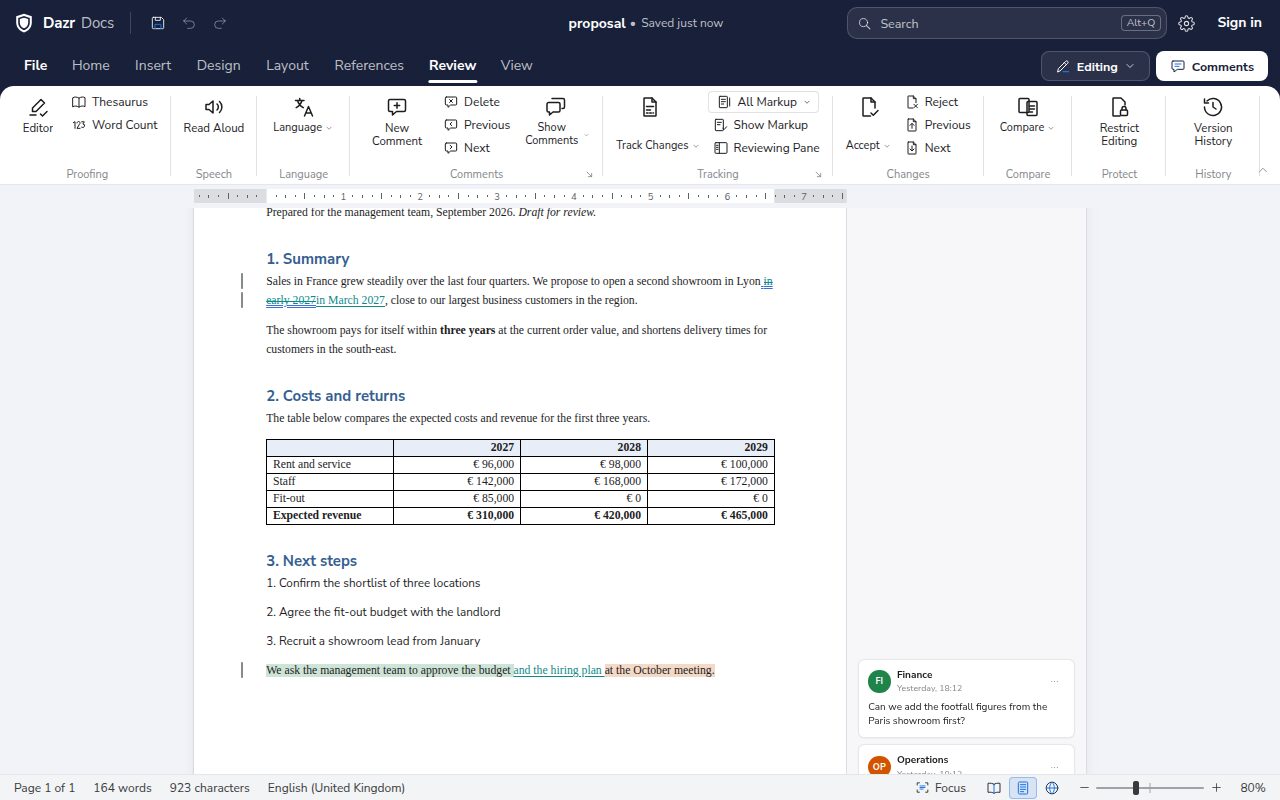Expand the Accept dropdown
The image size is (1280, 800).
pos(868,124)
